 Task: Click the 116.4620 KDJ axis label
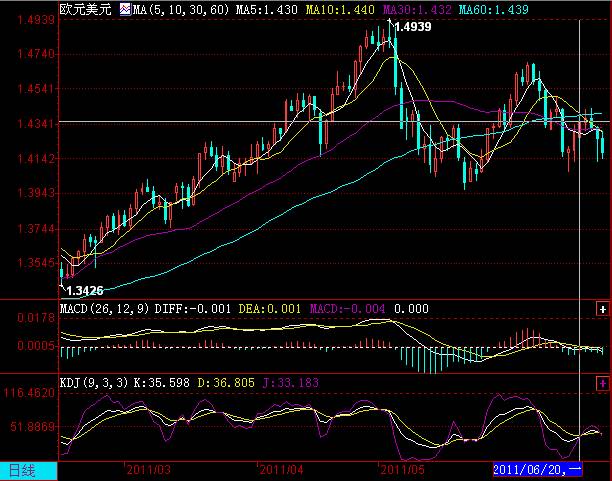pyautogui.click(x=29, y=392)
